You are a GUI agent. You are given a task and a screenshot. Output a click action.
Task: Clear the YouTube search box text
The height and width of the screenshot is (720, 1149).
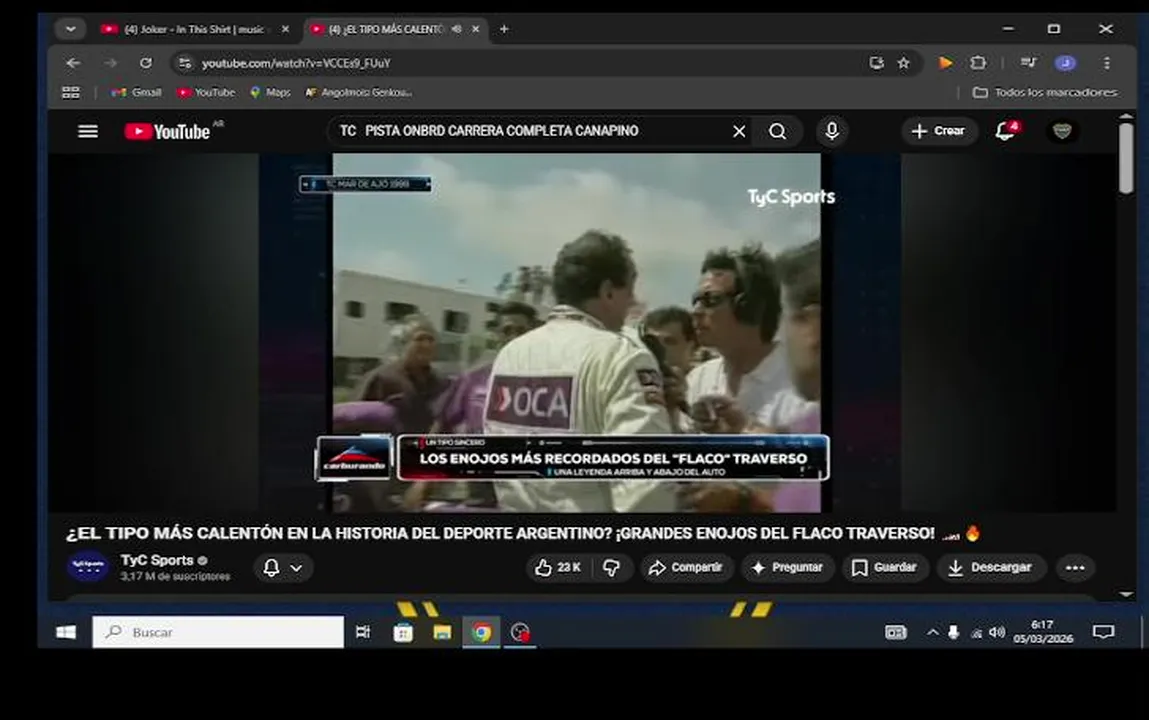coord(739,131)
